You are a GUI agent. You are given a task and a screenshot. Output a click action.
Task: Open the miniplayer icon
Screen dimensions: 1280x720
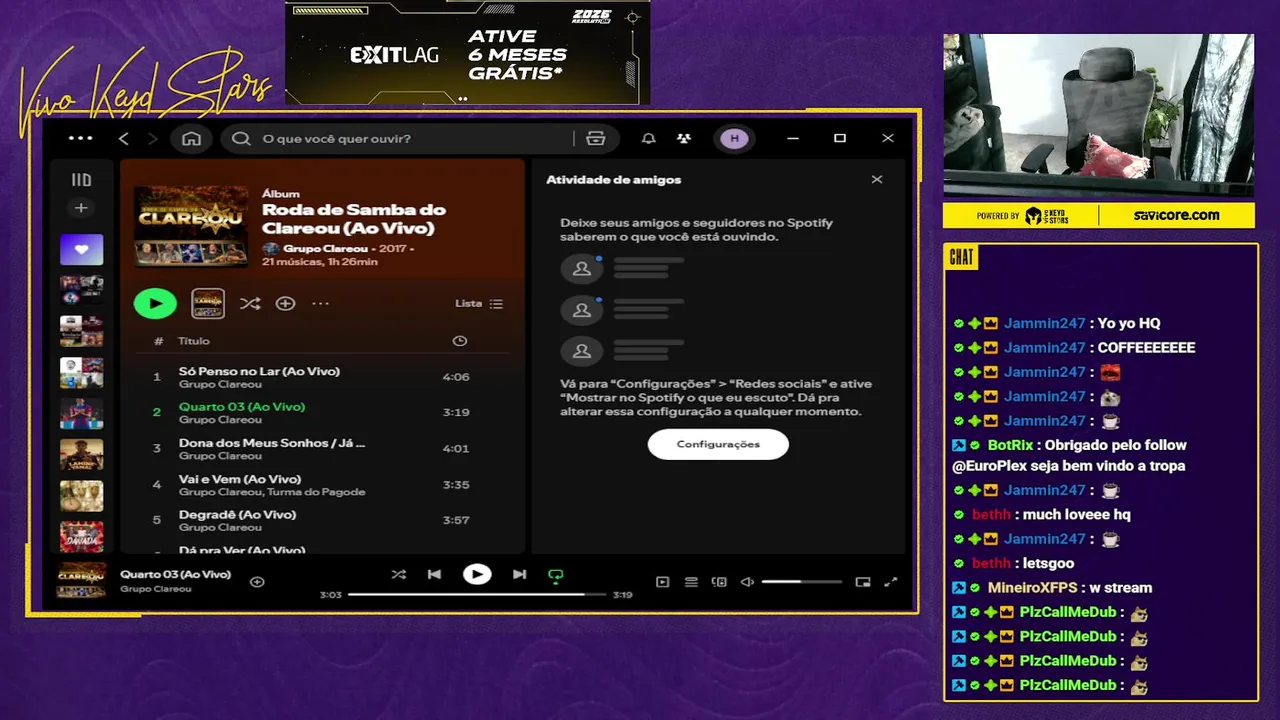point(863,582)
